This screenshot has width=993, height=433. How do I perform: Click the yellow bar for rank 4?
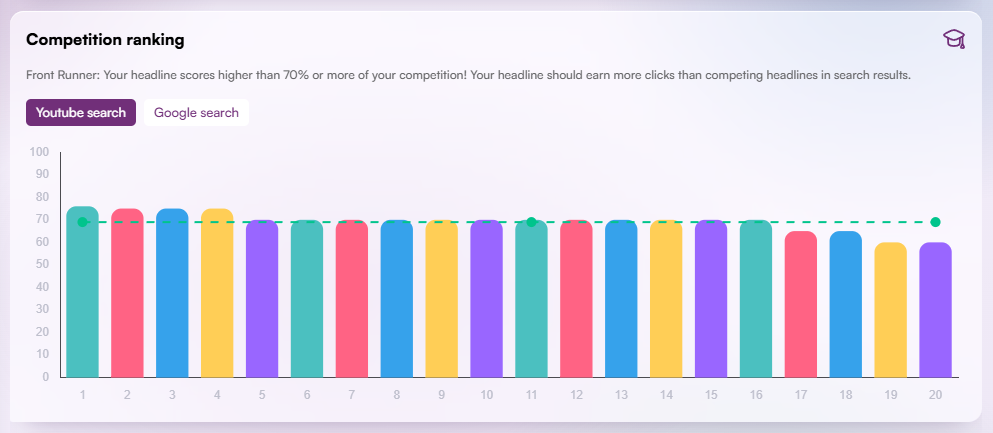(217, 293)
